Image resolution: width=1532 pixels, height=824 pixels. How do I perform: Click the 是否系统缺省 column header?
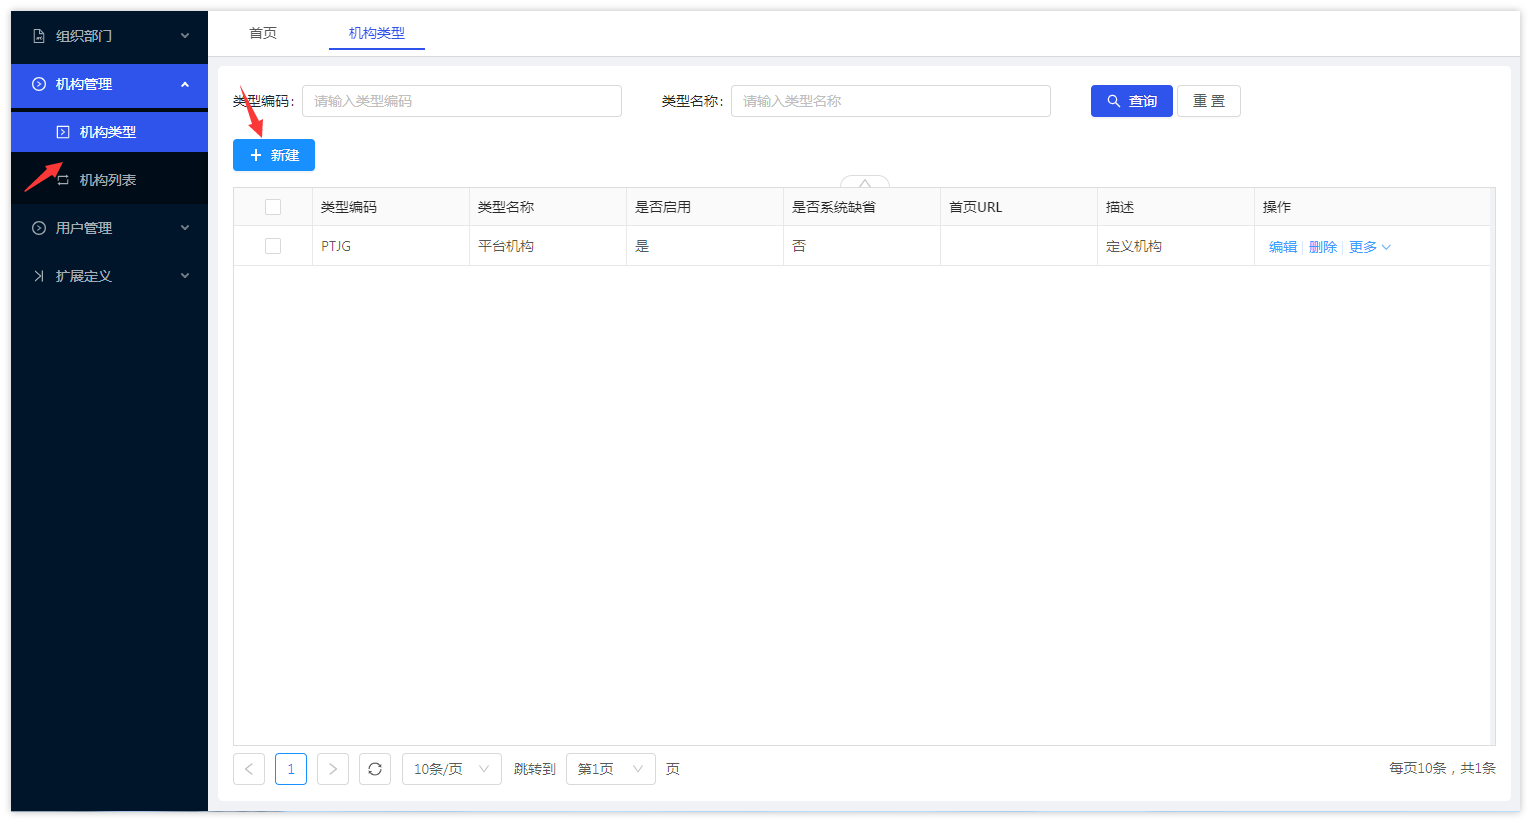point(862,207)
